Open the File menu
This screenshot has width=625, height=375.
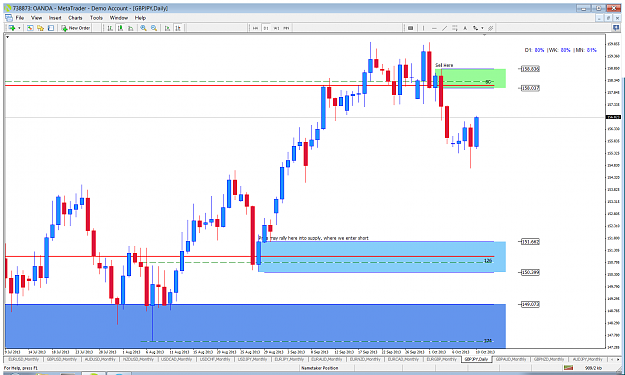(x=20, y=18)
